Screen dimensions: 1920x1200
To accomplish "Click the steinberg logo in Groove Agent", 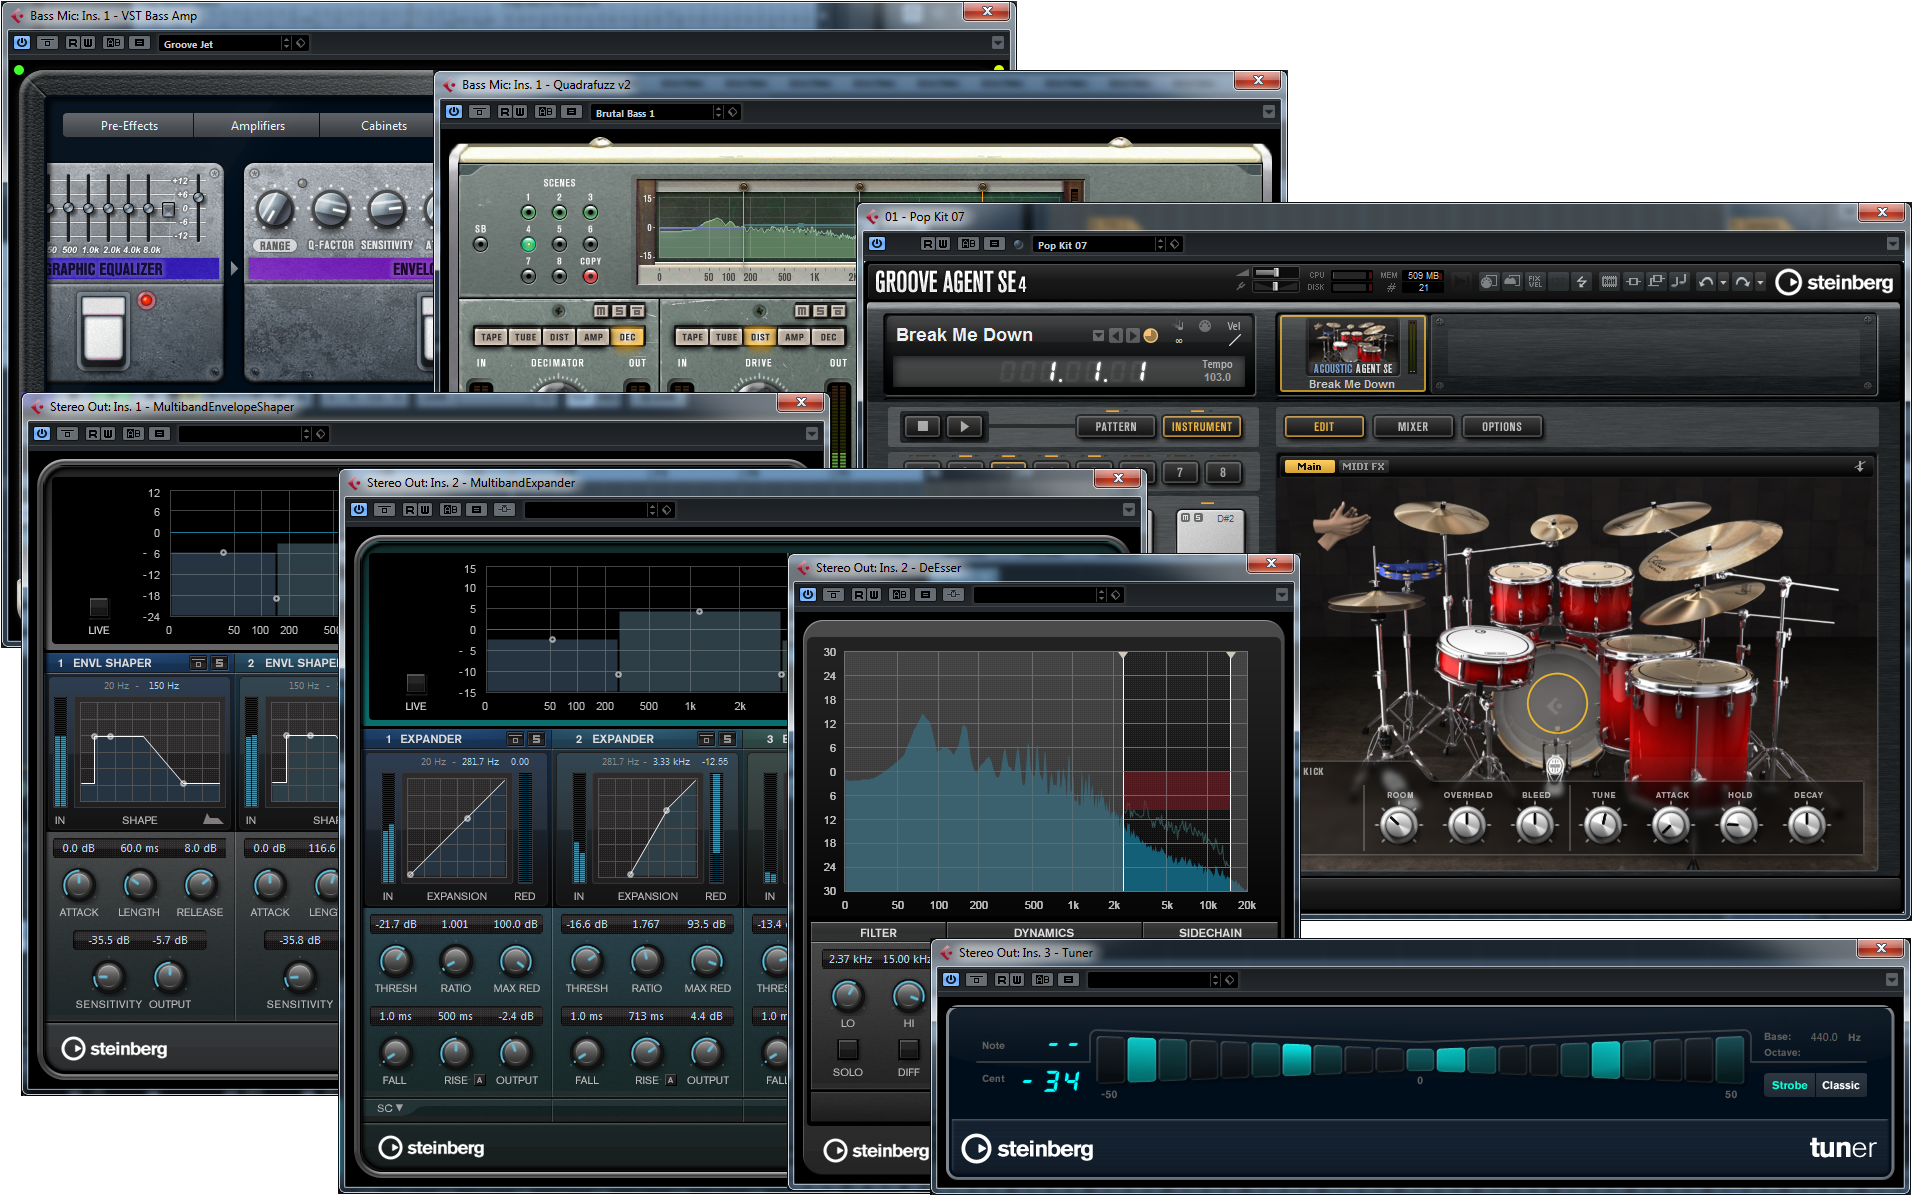I will coord(1835,283).
